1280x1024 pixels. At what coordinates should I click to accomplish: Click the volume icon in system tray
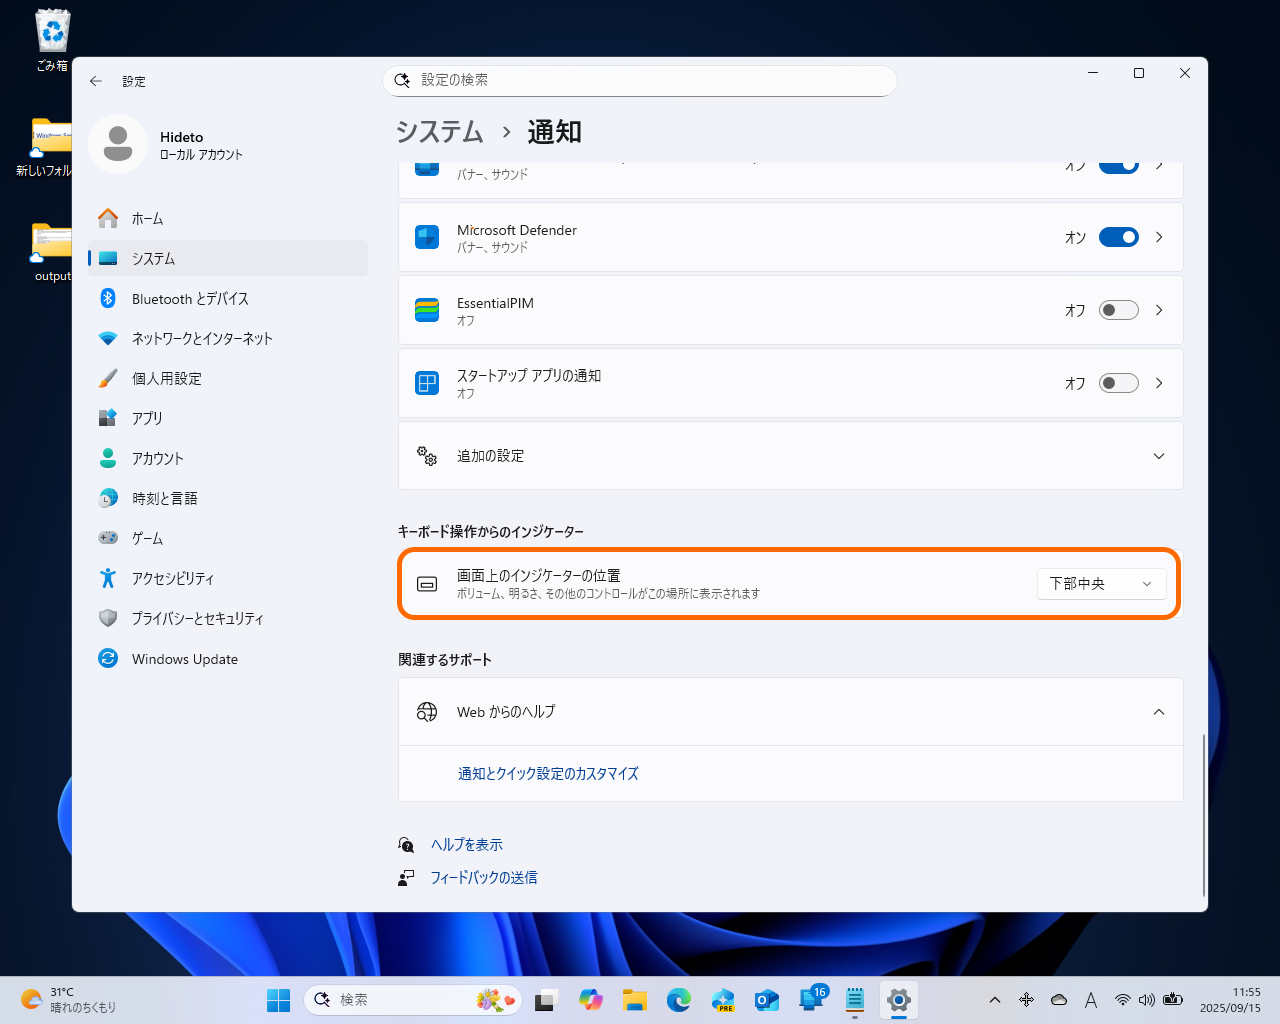[1147, 999]
